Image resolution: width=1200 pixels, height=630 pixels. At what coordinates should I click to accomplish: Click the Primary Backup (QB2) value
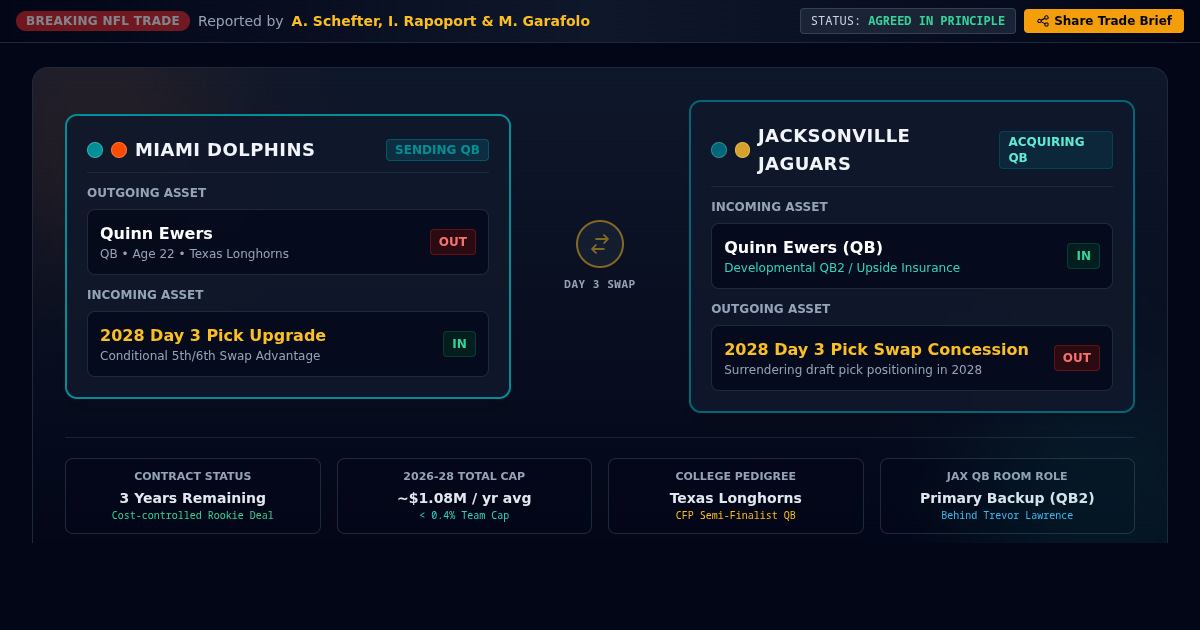[x=1007, y=498]
